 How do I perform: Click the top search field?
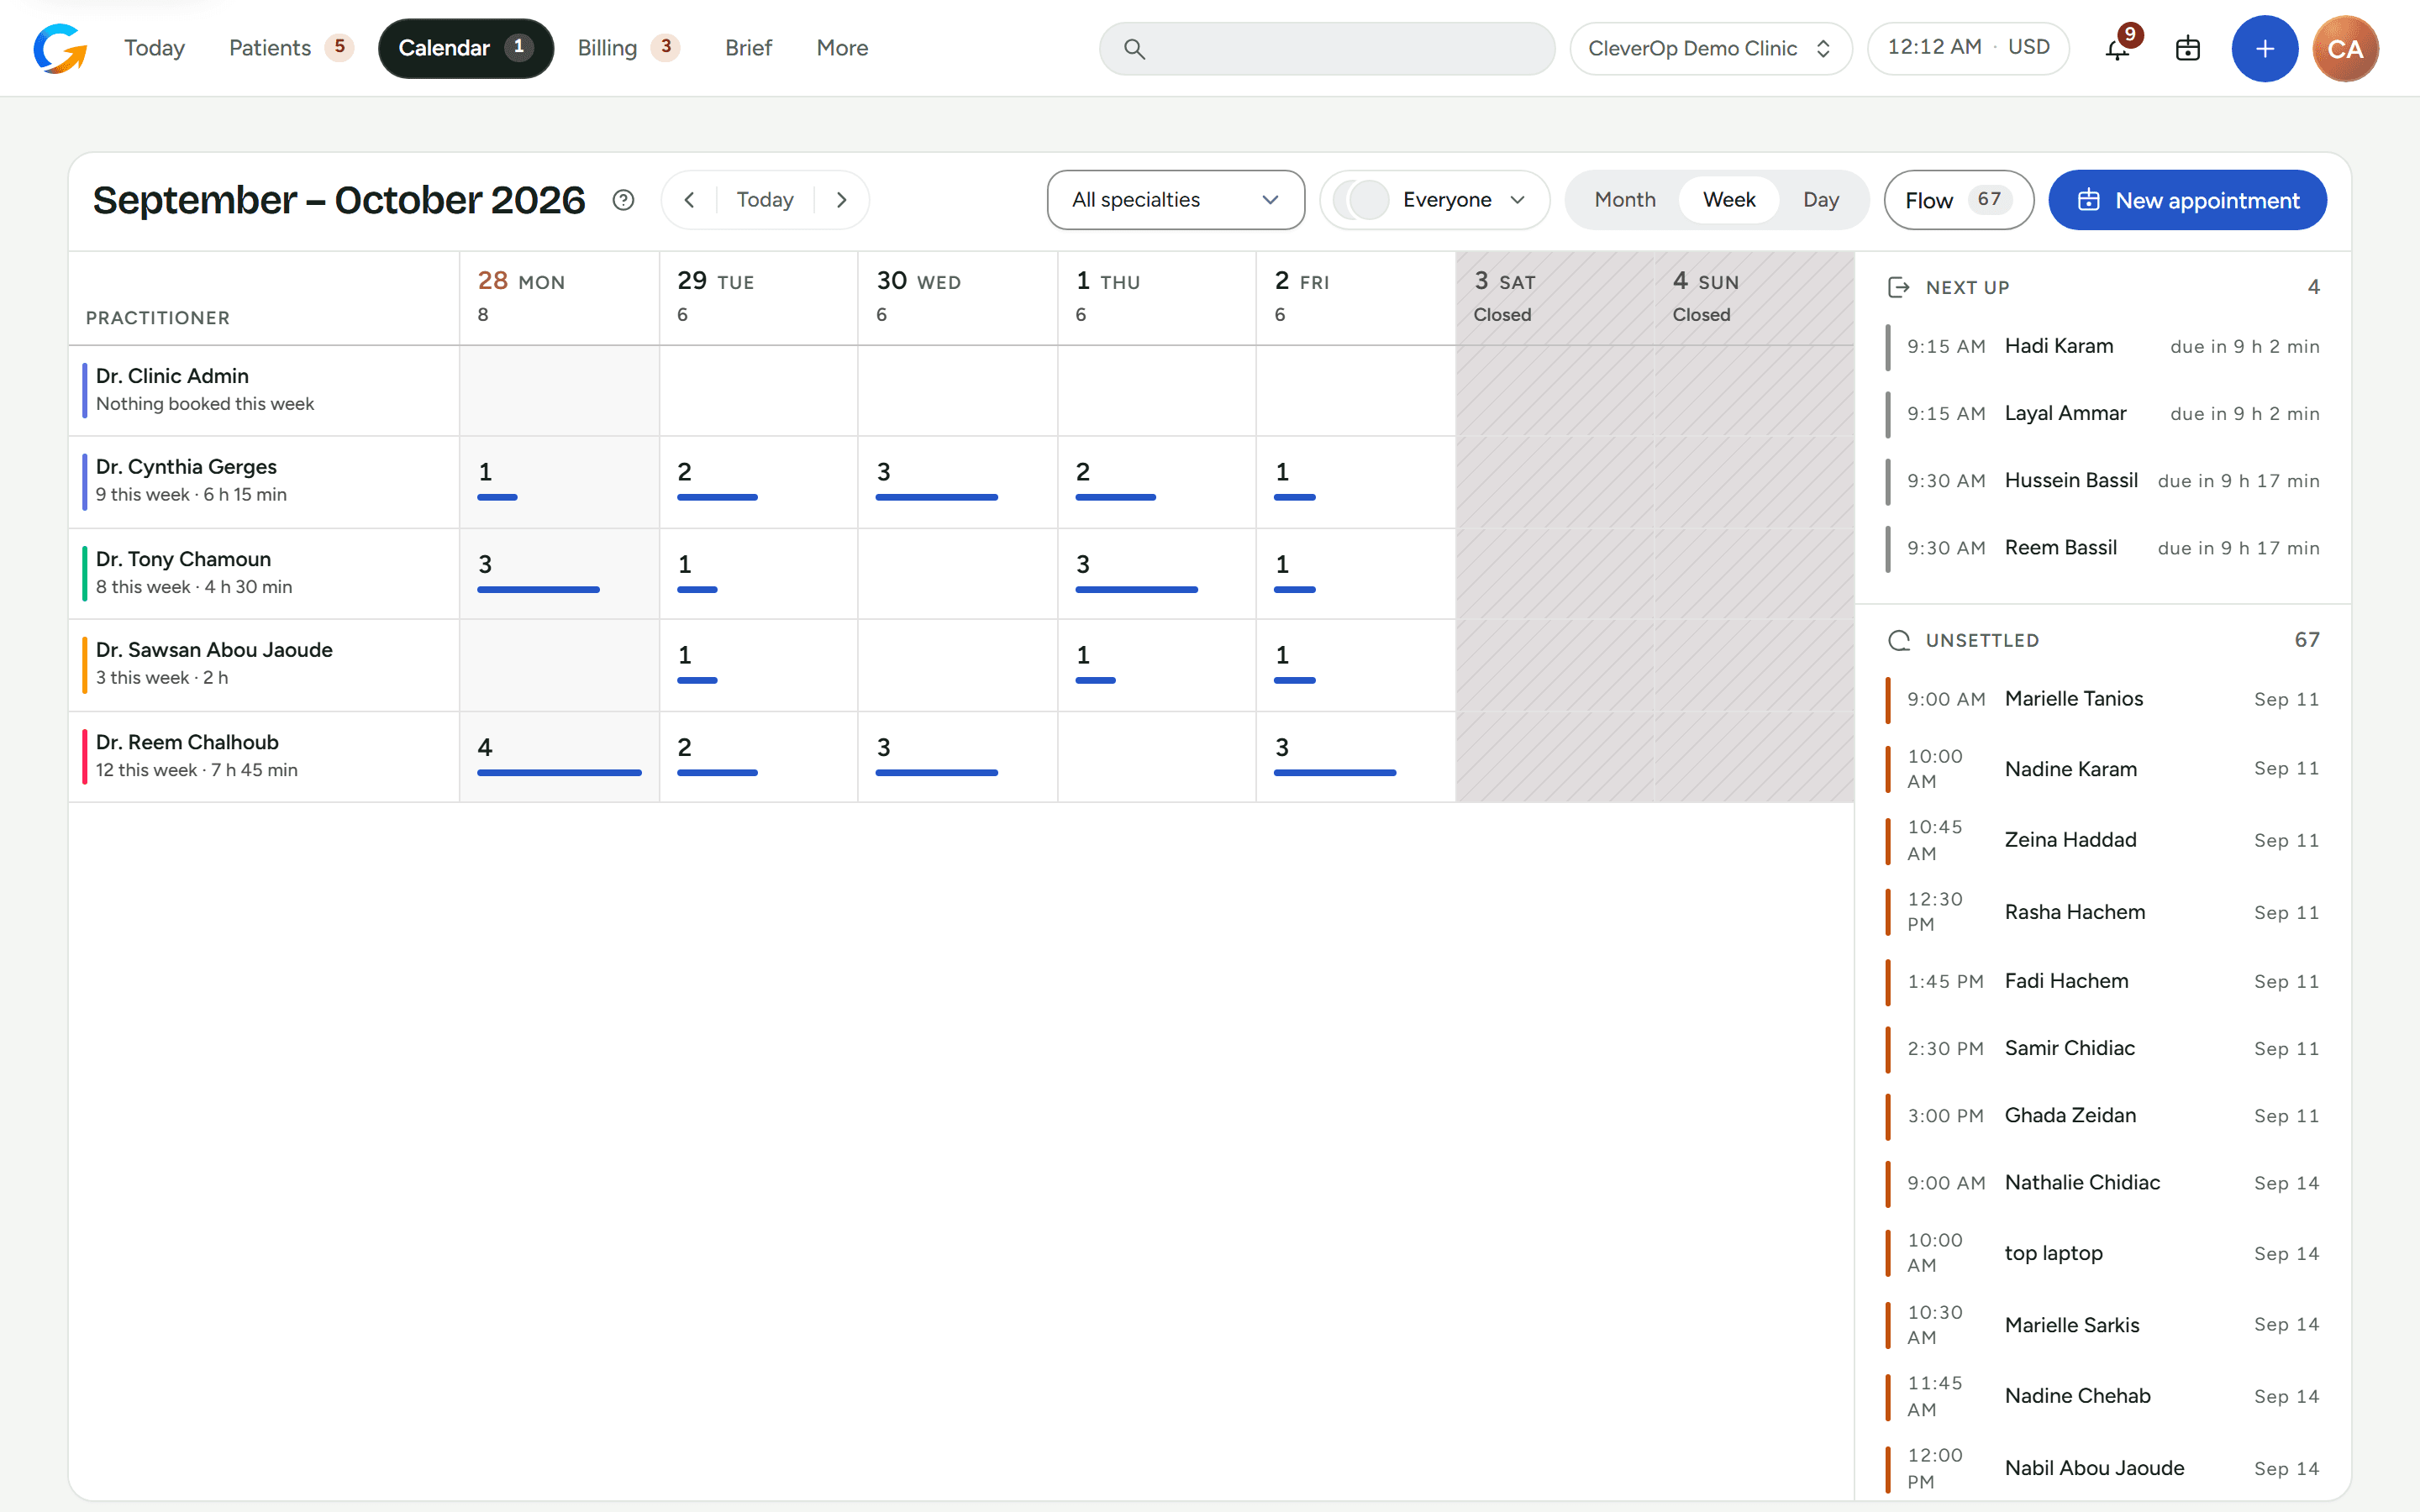tap(1326, 48)
